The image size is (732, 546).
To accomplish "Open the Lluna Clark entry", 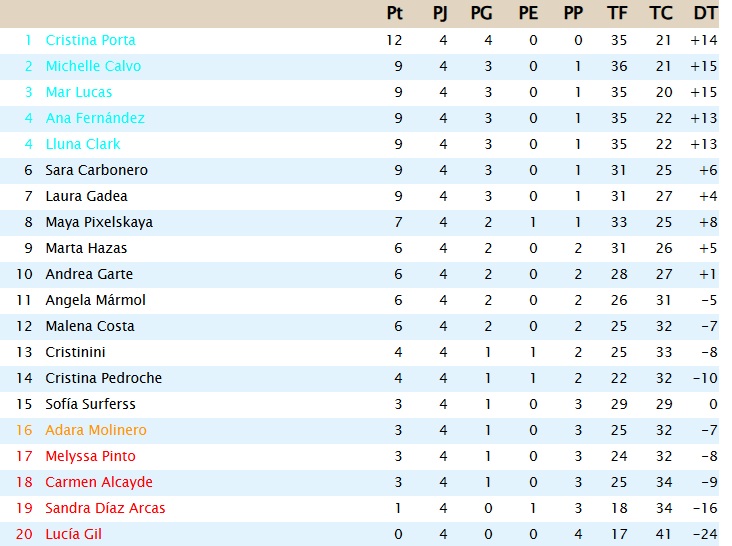I will [83, 144].
